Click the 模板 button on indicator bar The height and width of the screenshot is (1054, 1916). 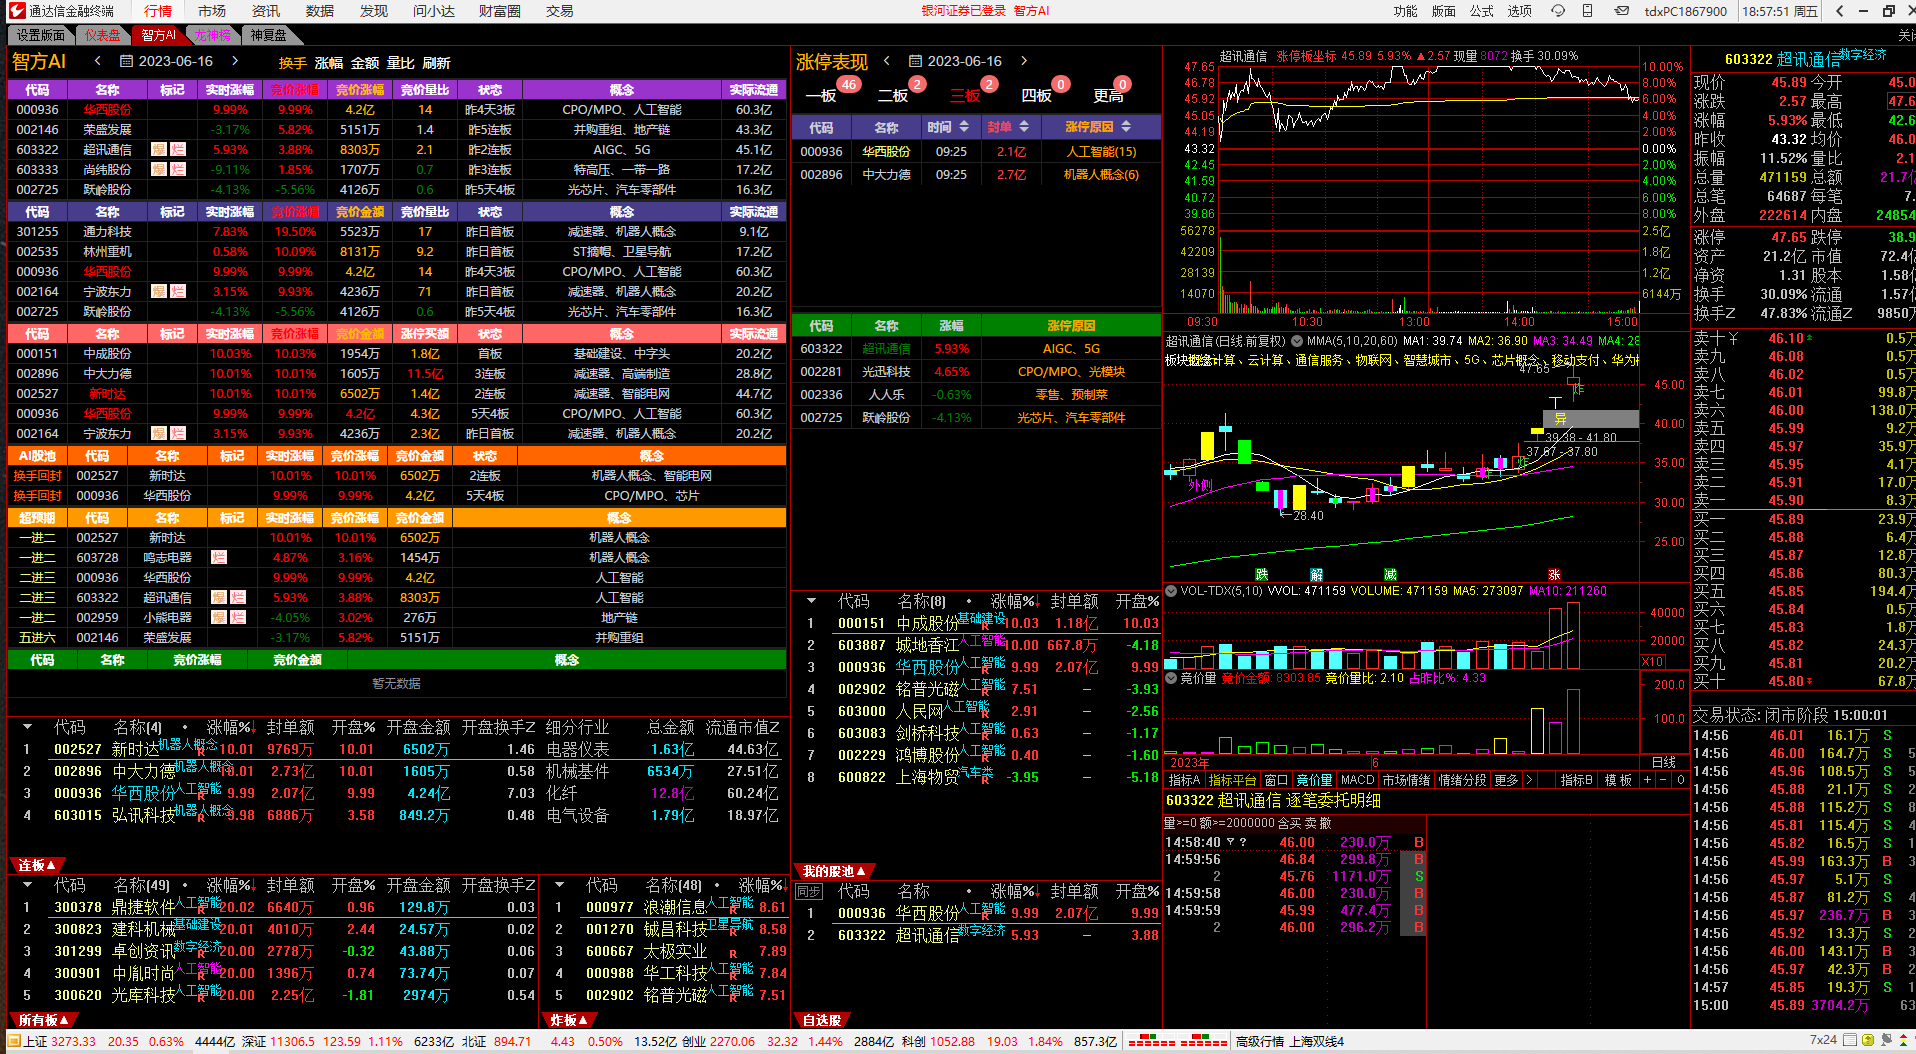click(x=1618, y=780)
